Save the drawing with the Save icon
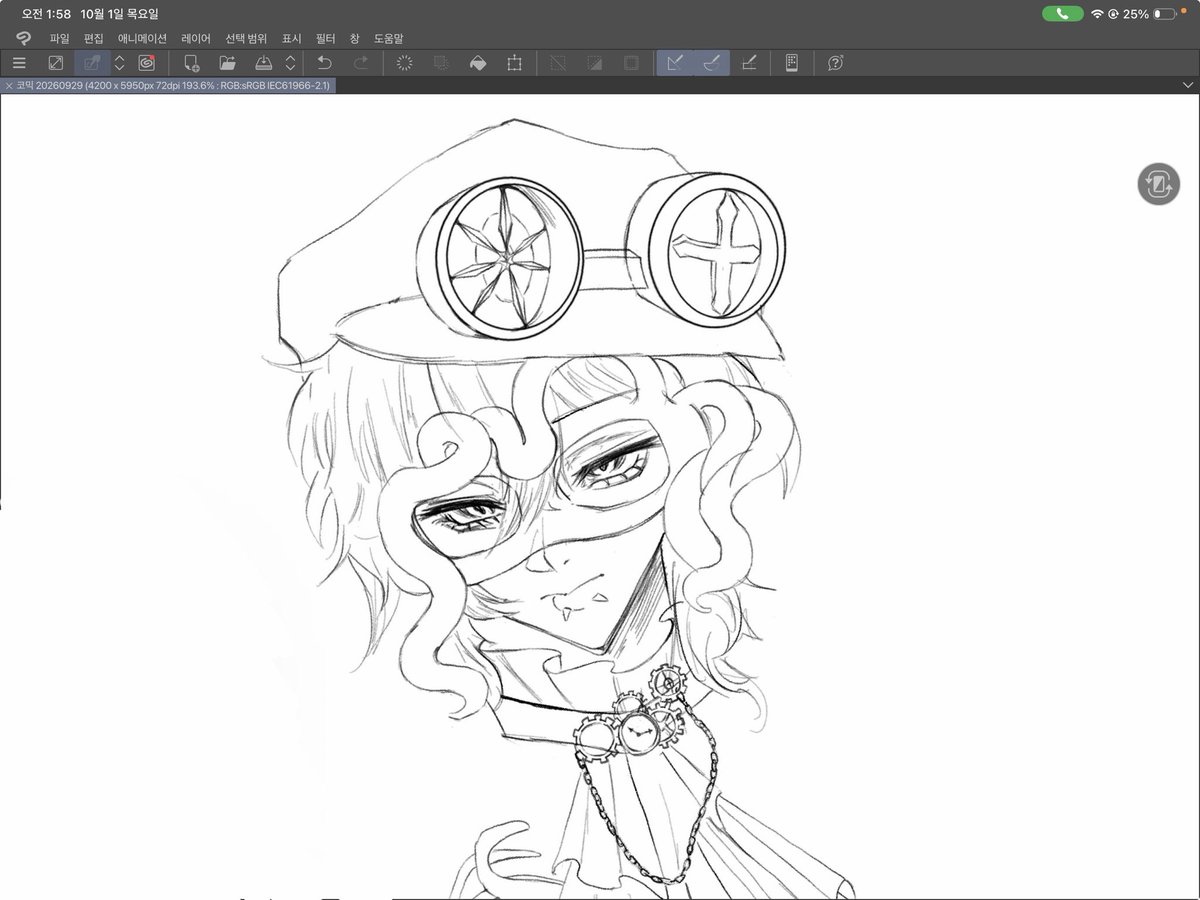Screen dimensions: 1200x900 pyautogui.click(x=264, y=63)
